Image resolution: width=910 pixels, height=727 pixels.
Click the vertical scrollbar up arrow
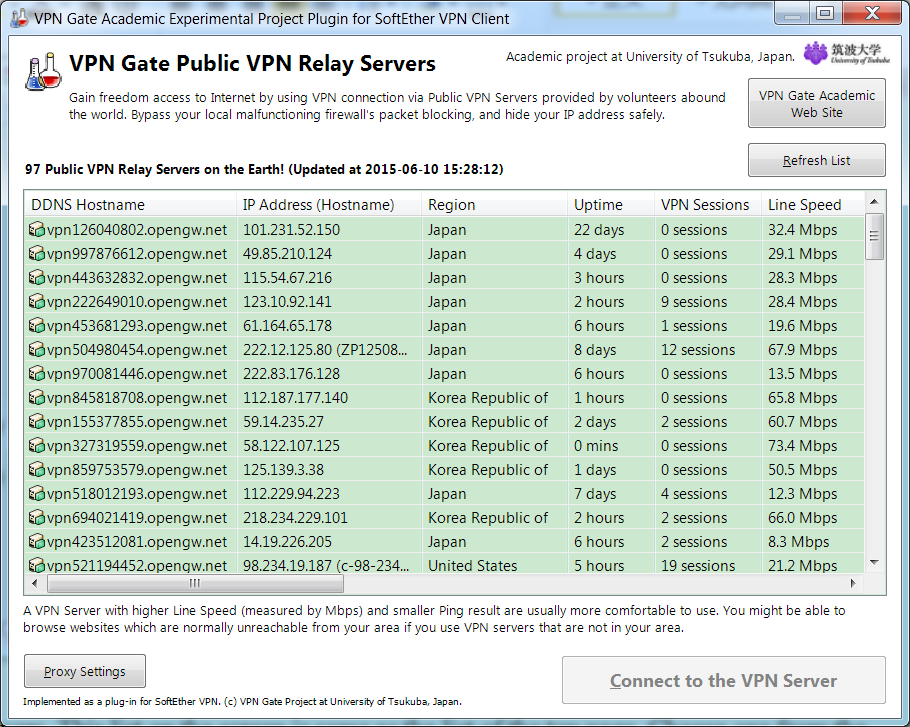tap(875, 202)
